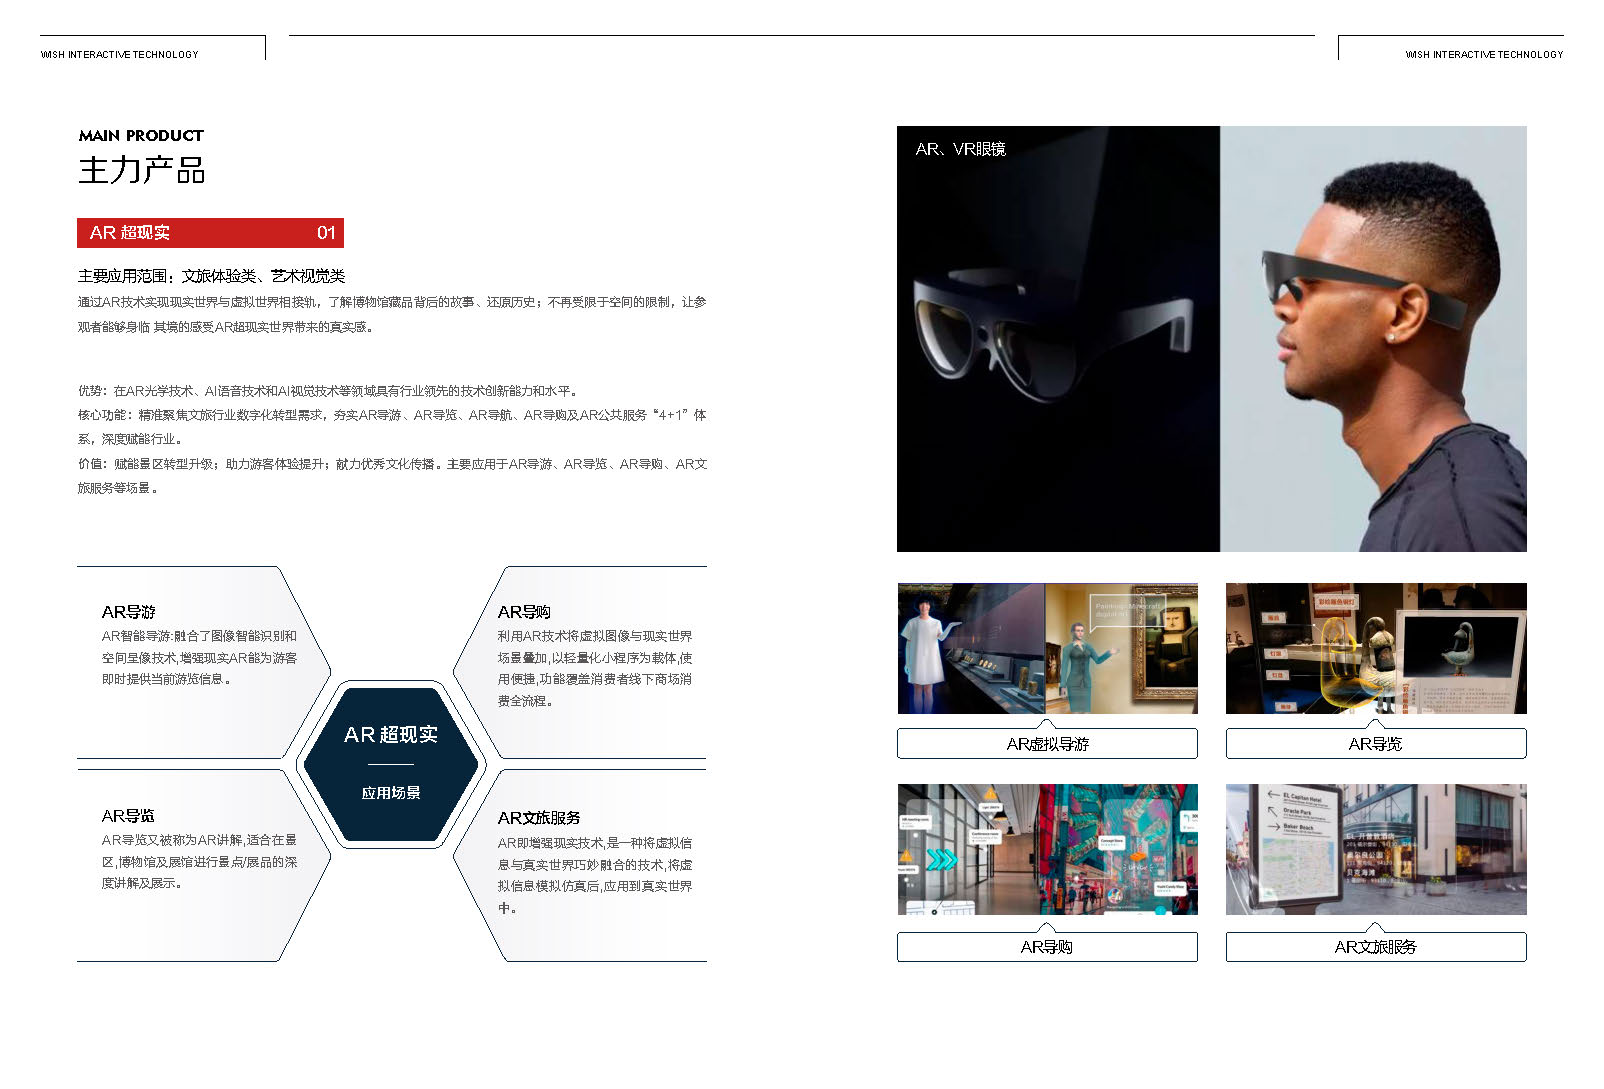Viewport: 1604px width, 1089px height.
Task: Click the man wearing AR glasses photo
Action: pos(1373,340)
